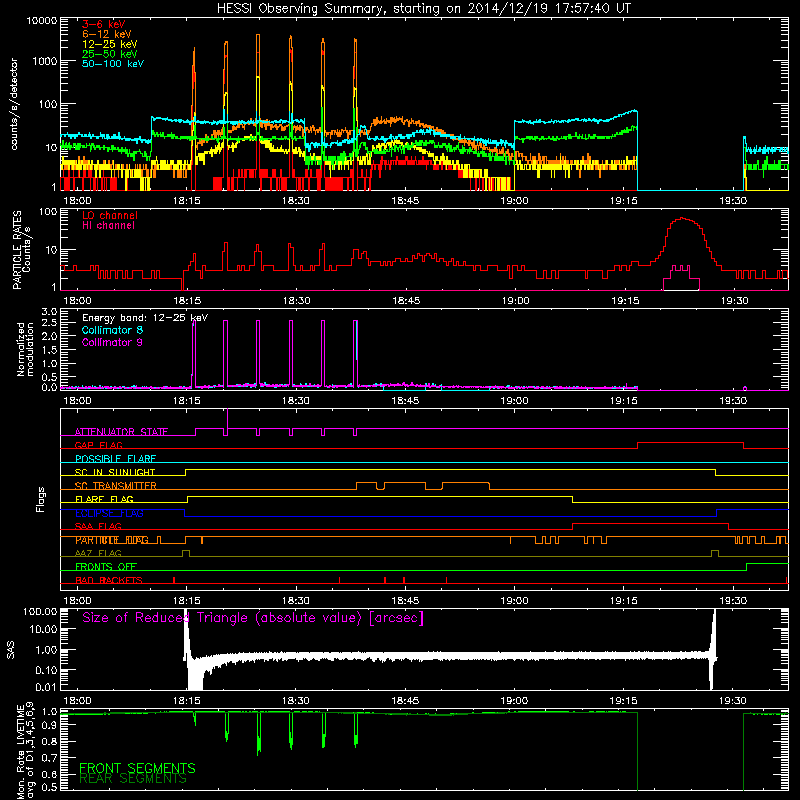The image size is (800, 800).
Task: Click '100.00' tick on SAS plot
Action: point(40,611)
